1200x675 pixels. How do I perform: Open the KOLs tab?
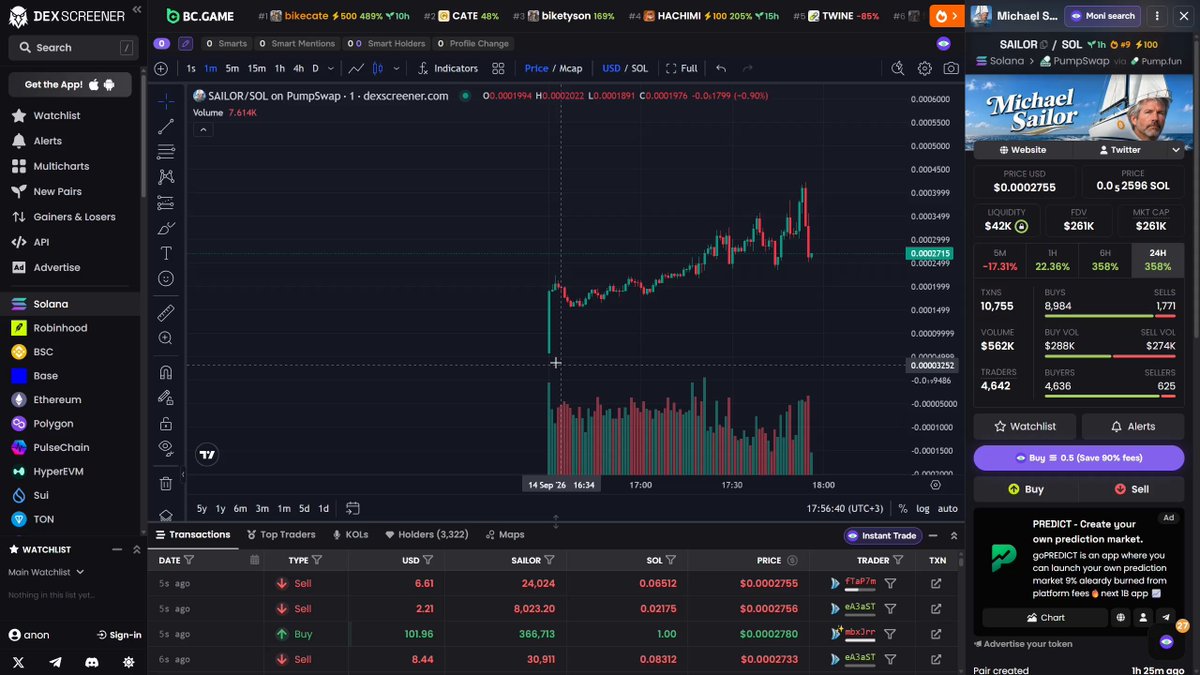tap(351, 535)
